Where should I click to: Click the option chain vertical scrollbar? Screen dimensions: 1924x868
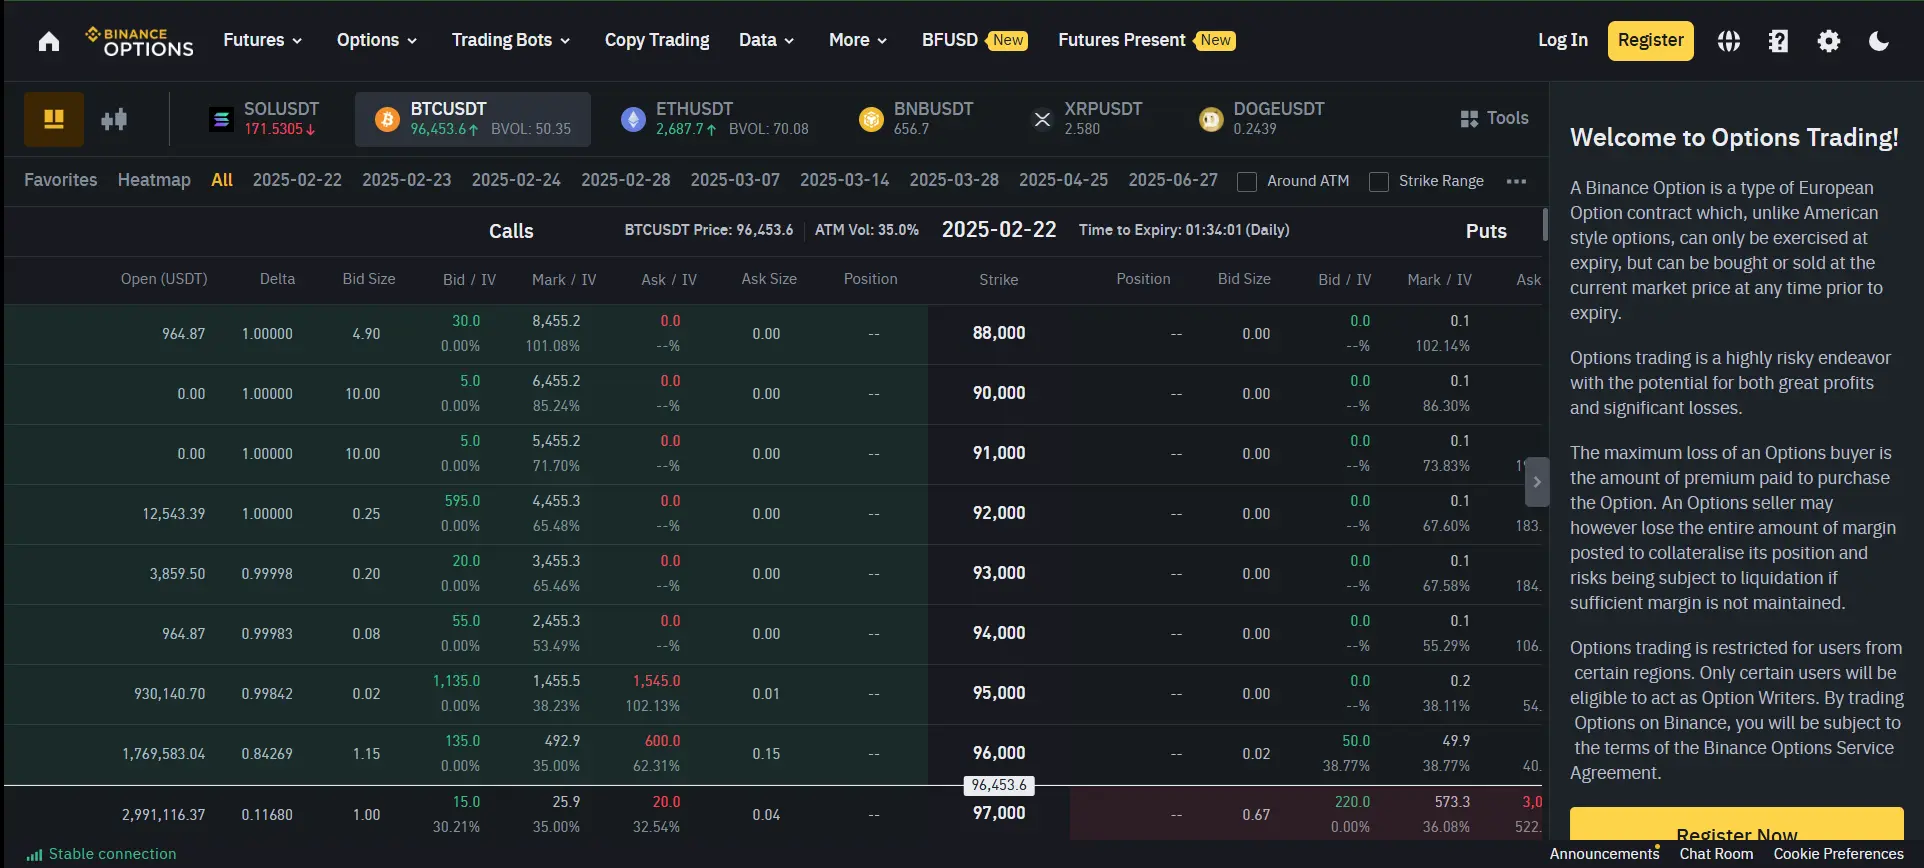pos(1545,225)
